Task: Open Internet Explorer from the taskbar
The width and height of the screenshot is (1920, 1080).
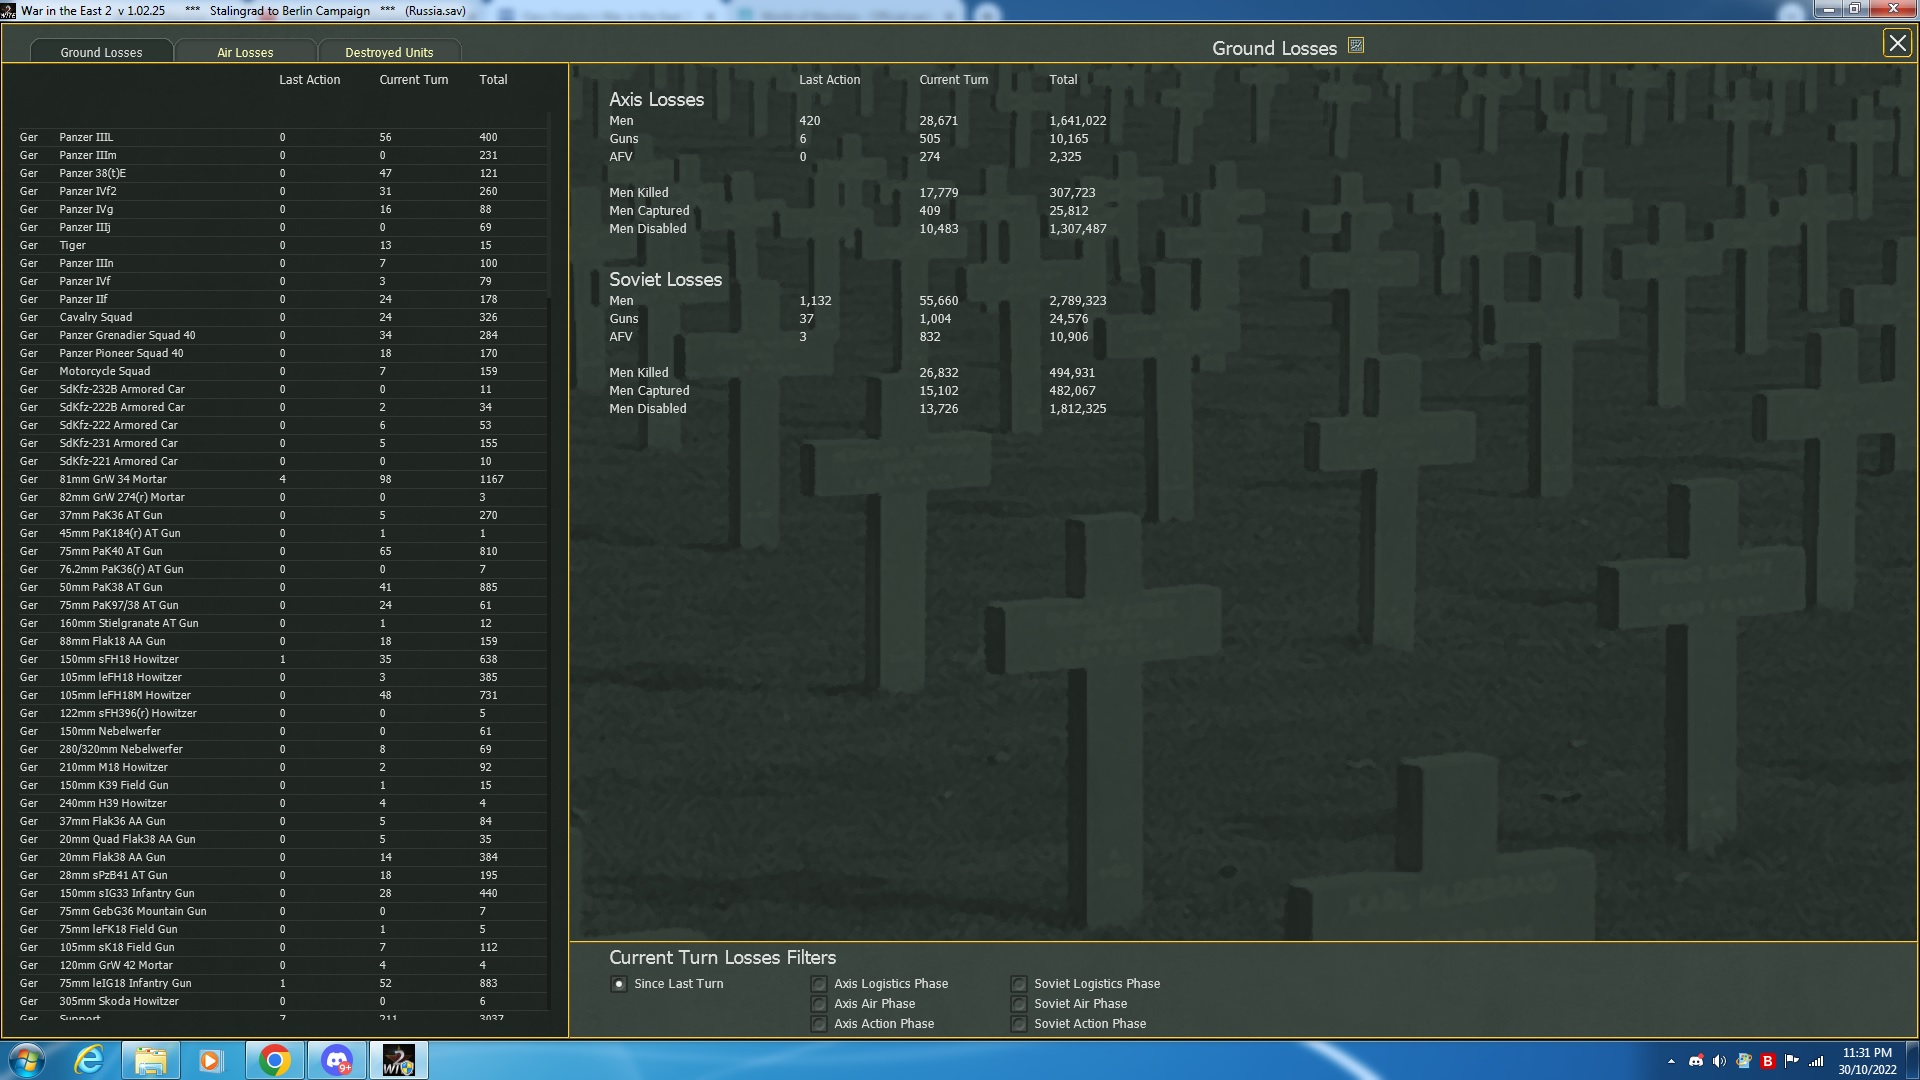Action: [x=90, y=1060]
